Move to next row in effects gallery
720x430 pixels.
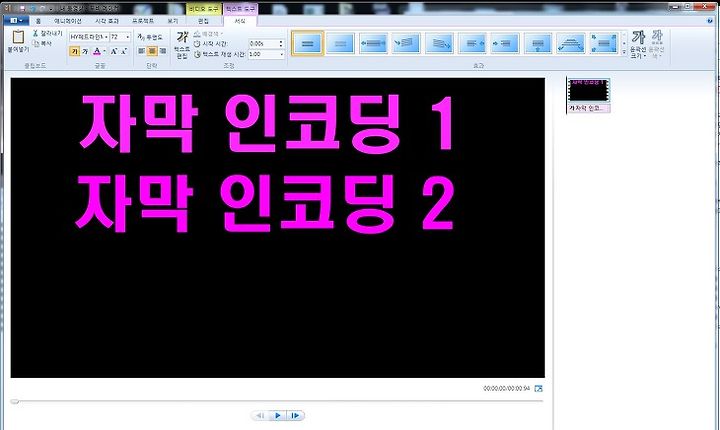pos(624,44)
